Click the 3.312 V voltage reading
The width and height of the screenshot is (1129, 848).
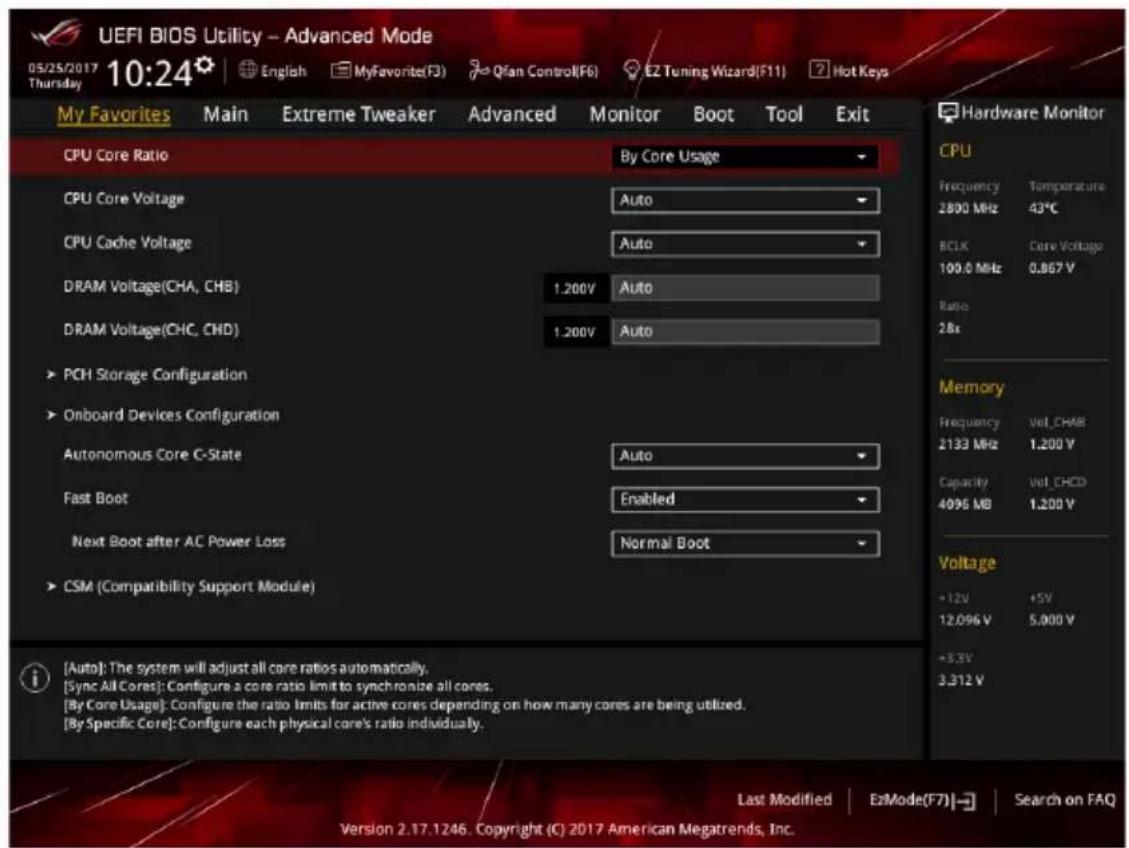(961, 681)
